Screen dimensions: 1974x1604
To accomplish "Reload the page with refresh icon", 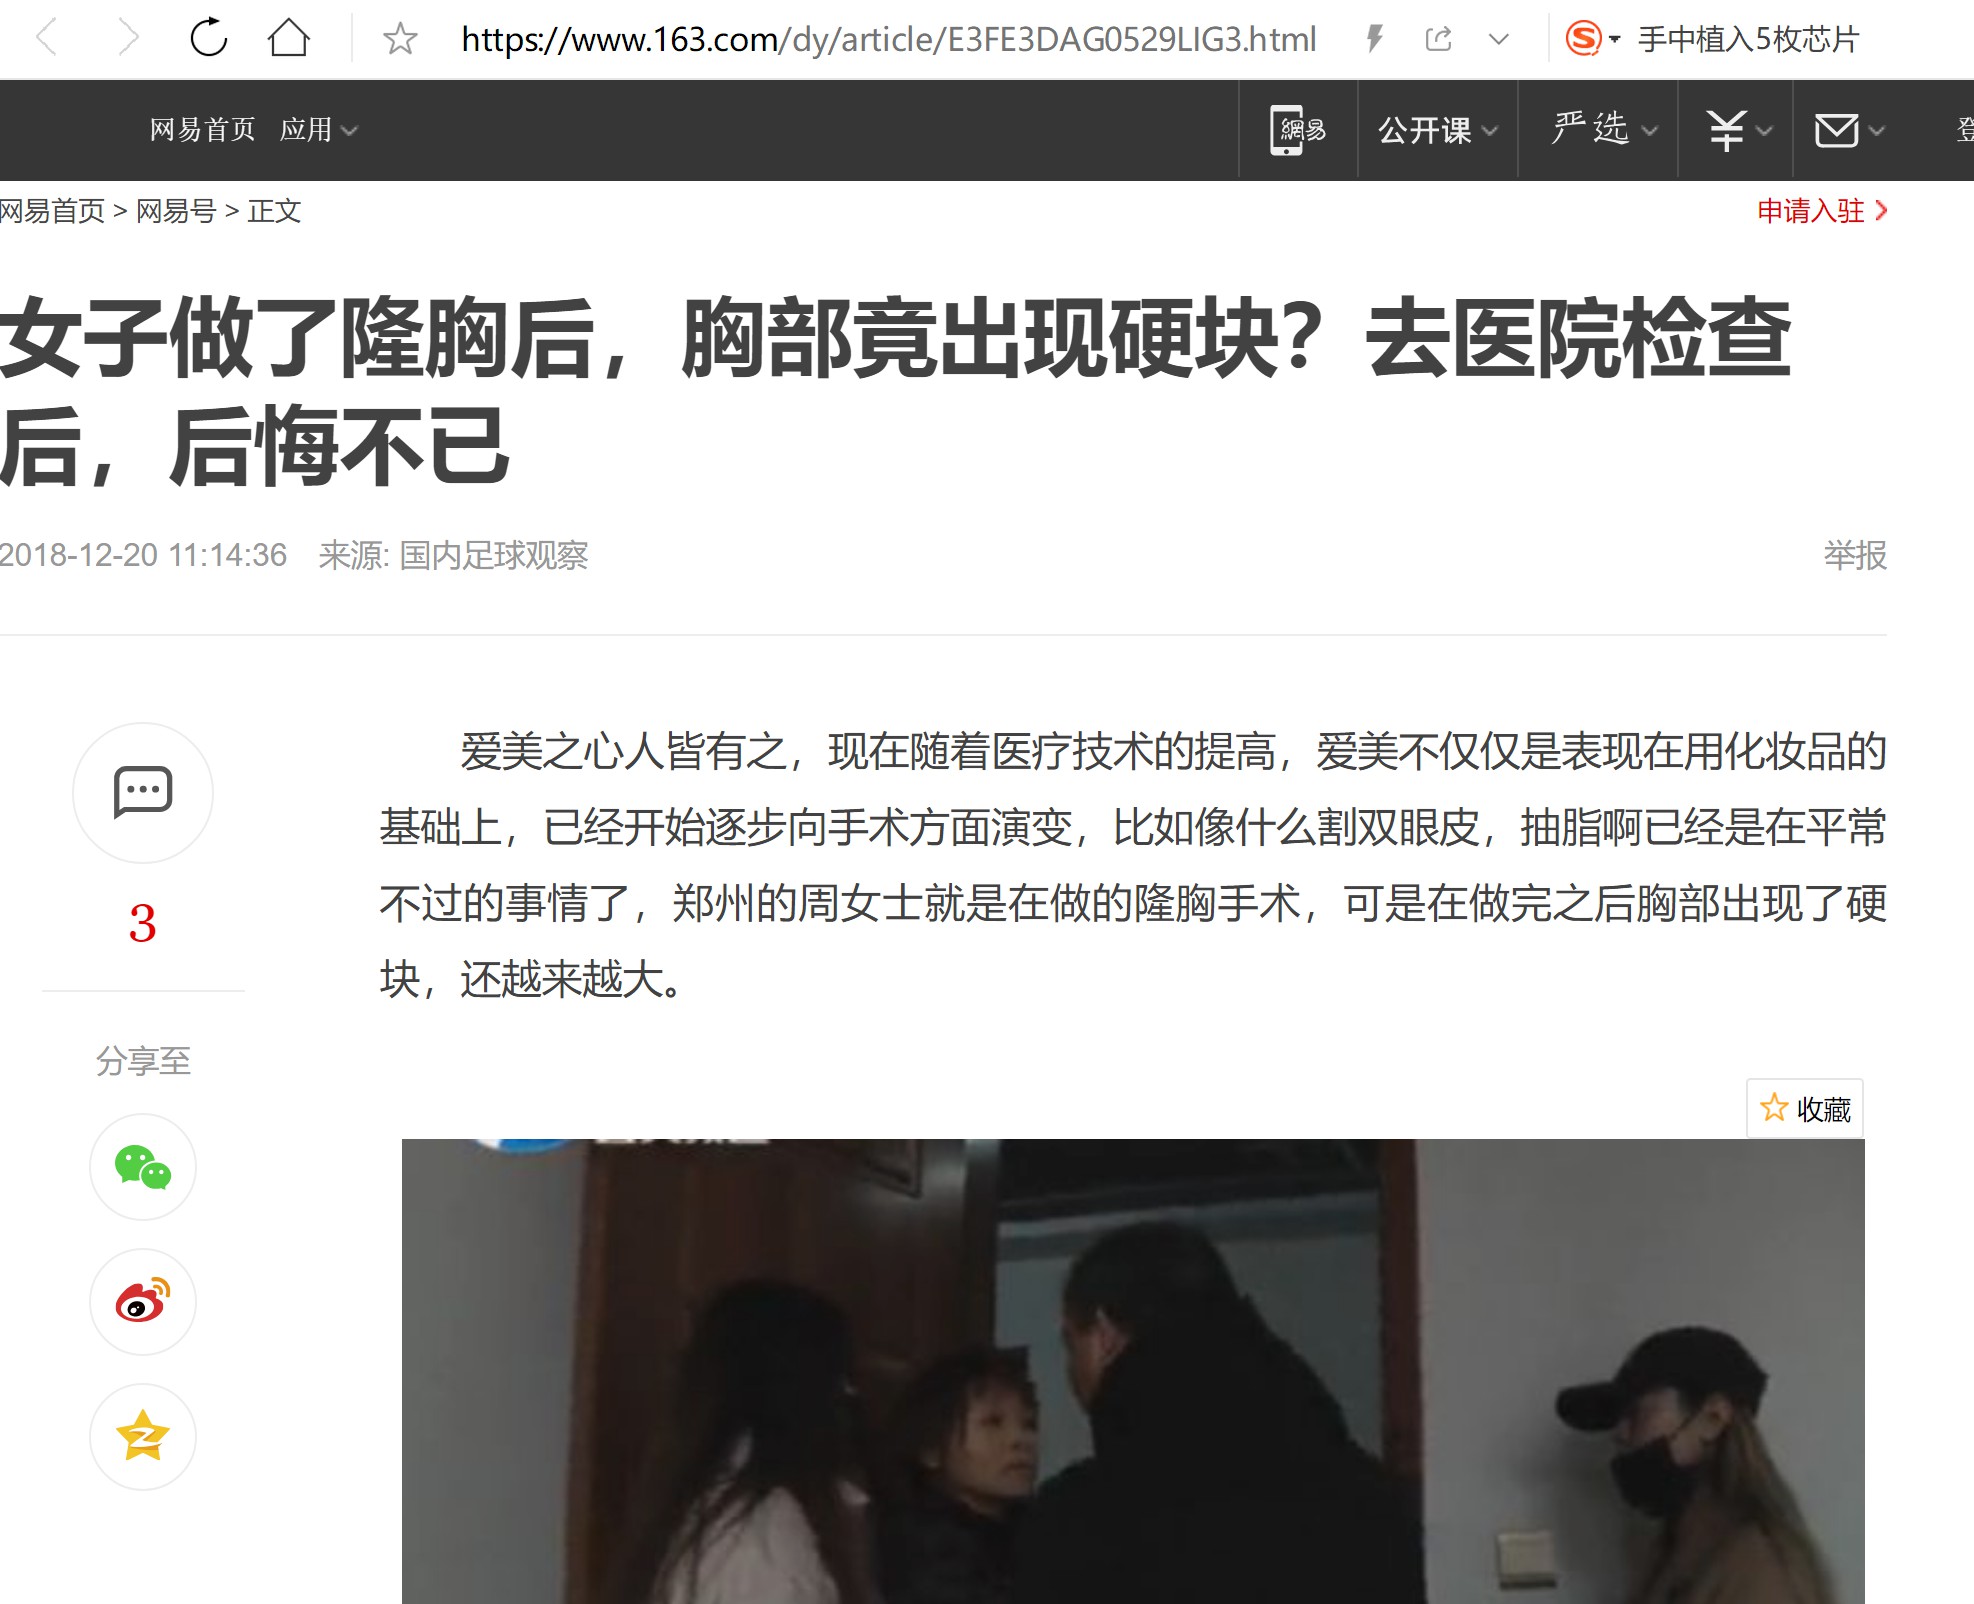I will tap(209, 38).
